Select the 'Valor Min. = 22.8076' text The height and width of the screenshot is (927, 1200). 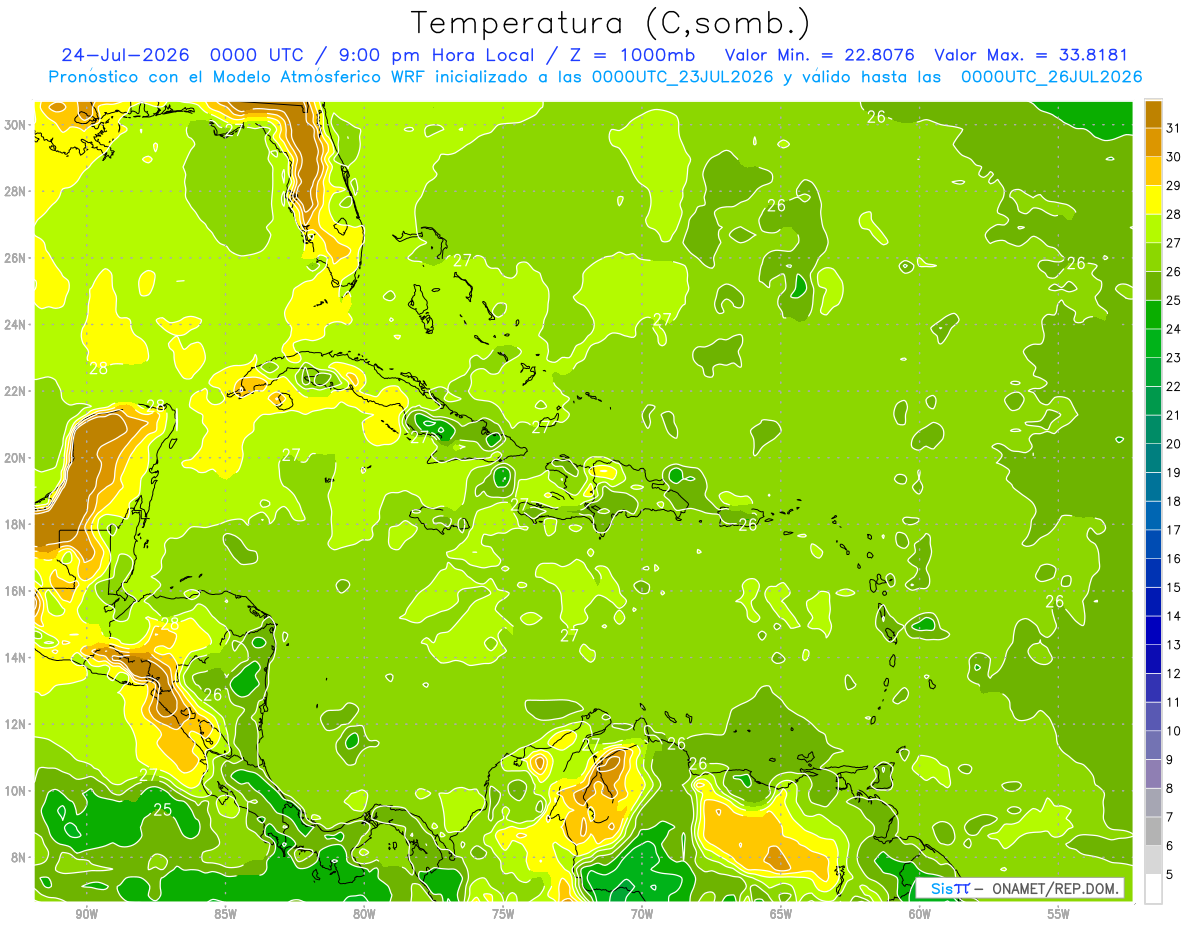820,55
